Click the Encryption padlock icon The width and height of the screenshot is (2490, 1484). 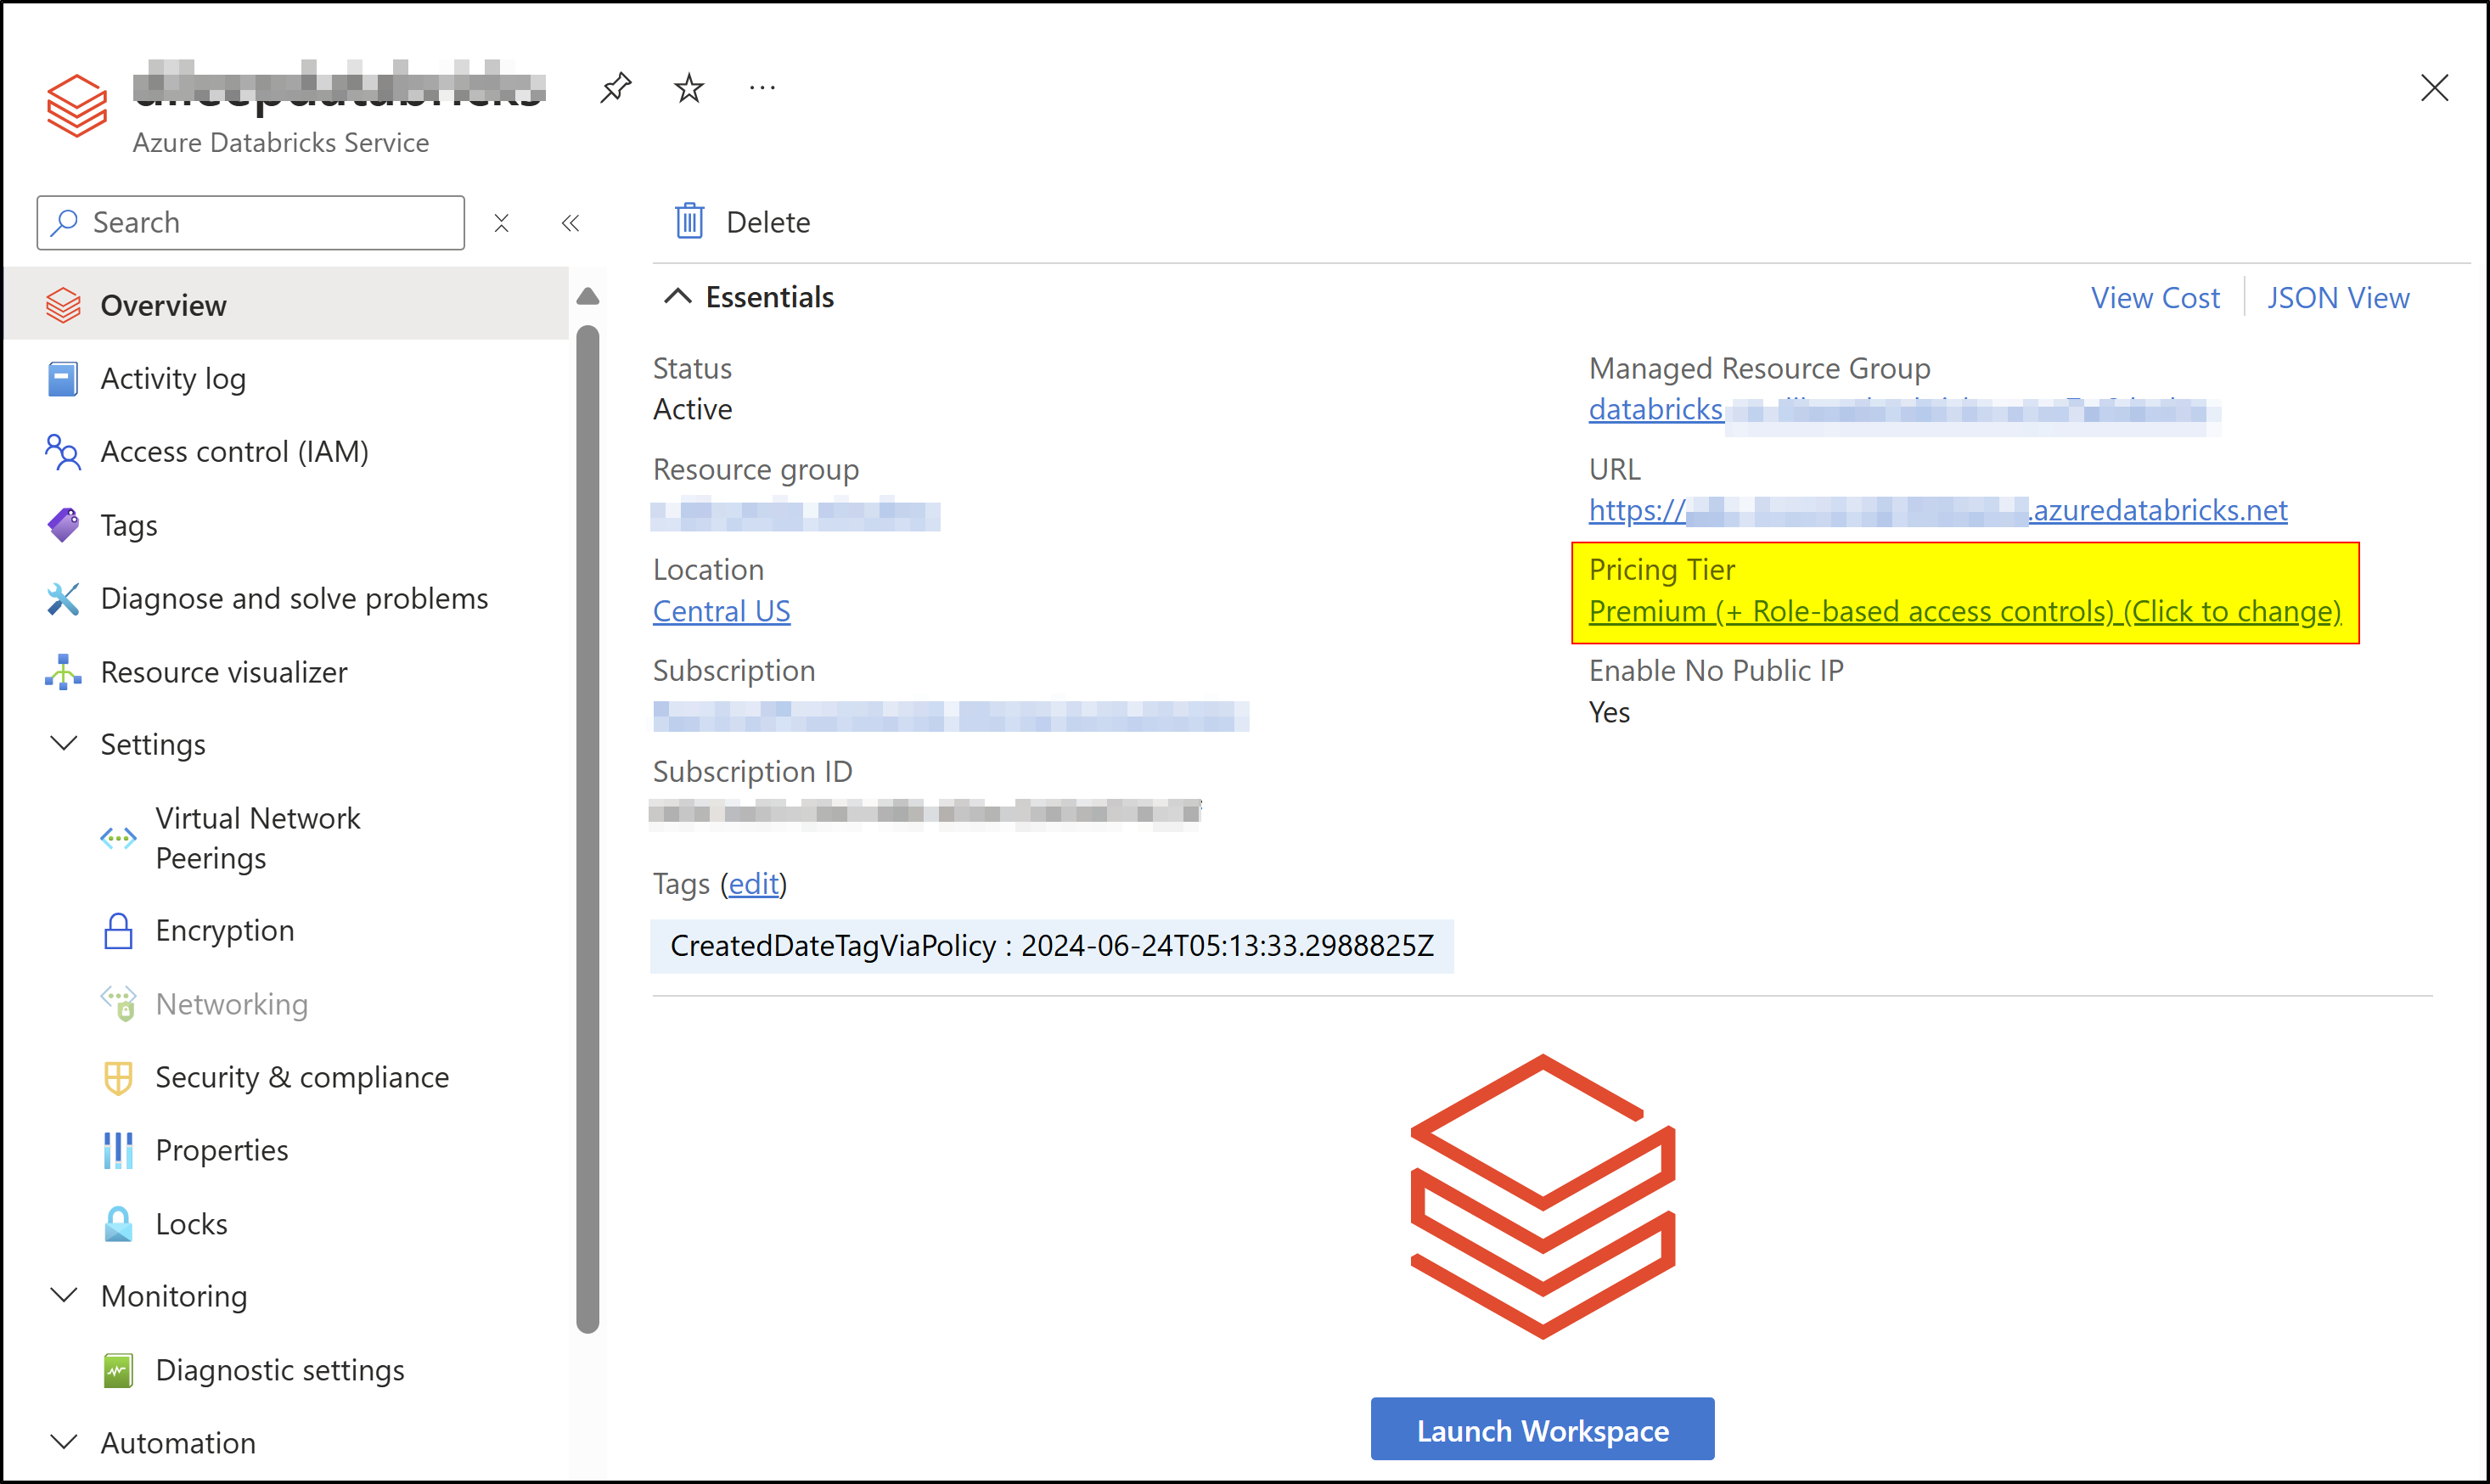click(x=118, y=931)
